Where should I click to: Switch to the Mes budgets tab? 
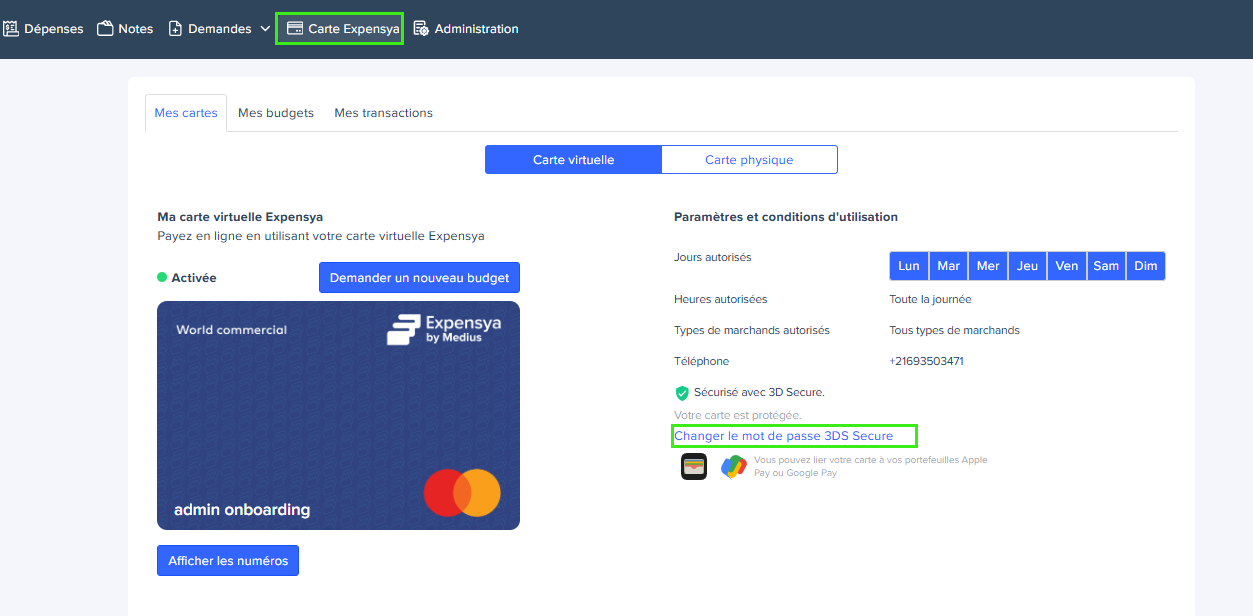tap(276, 113)
